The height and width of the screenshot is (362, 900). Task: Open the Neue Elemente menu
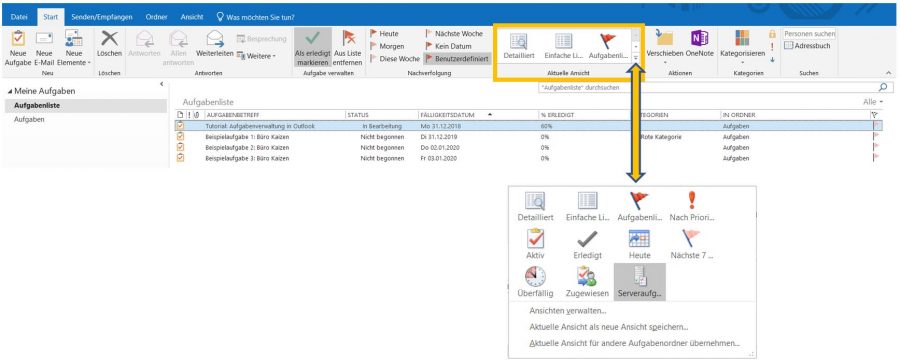pos(73,48)
